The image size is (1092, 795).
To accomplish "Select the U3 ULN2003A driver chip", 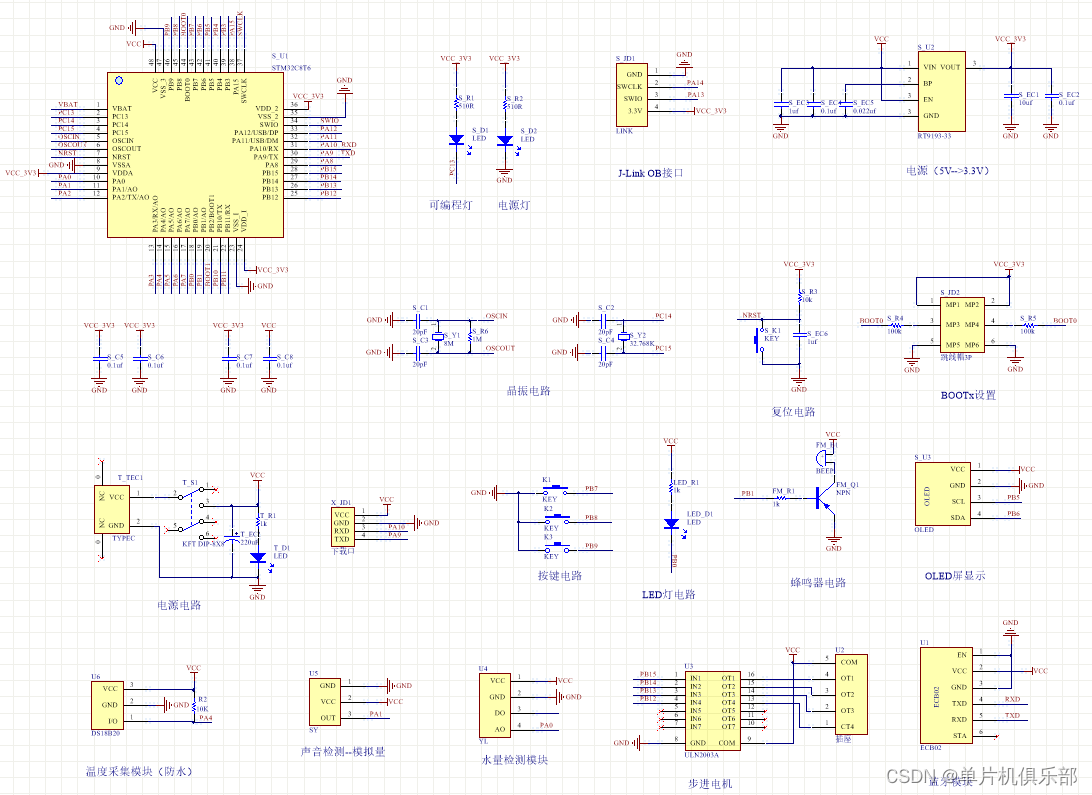I will 712,711.
